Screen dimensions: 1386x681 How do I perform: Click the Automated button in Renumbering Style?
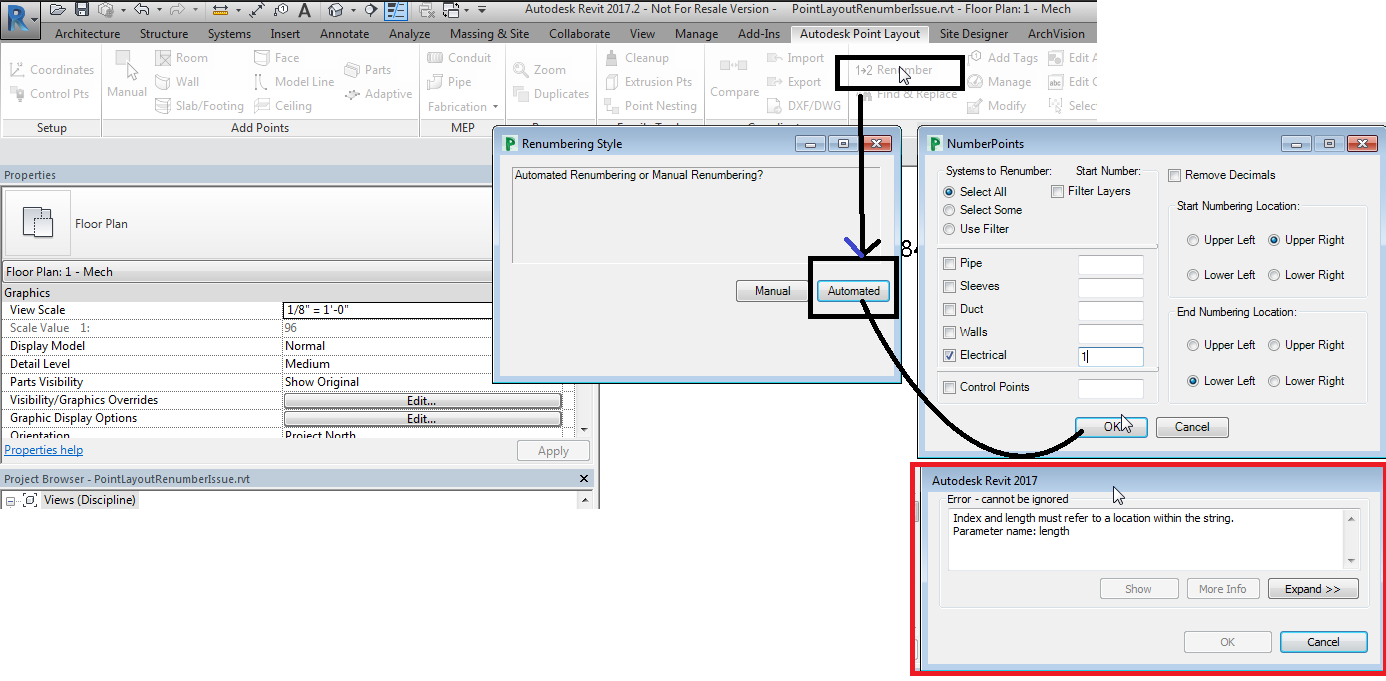853,291
